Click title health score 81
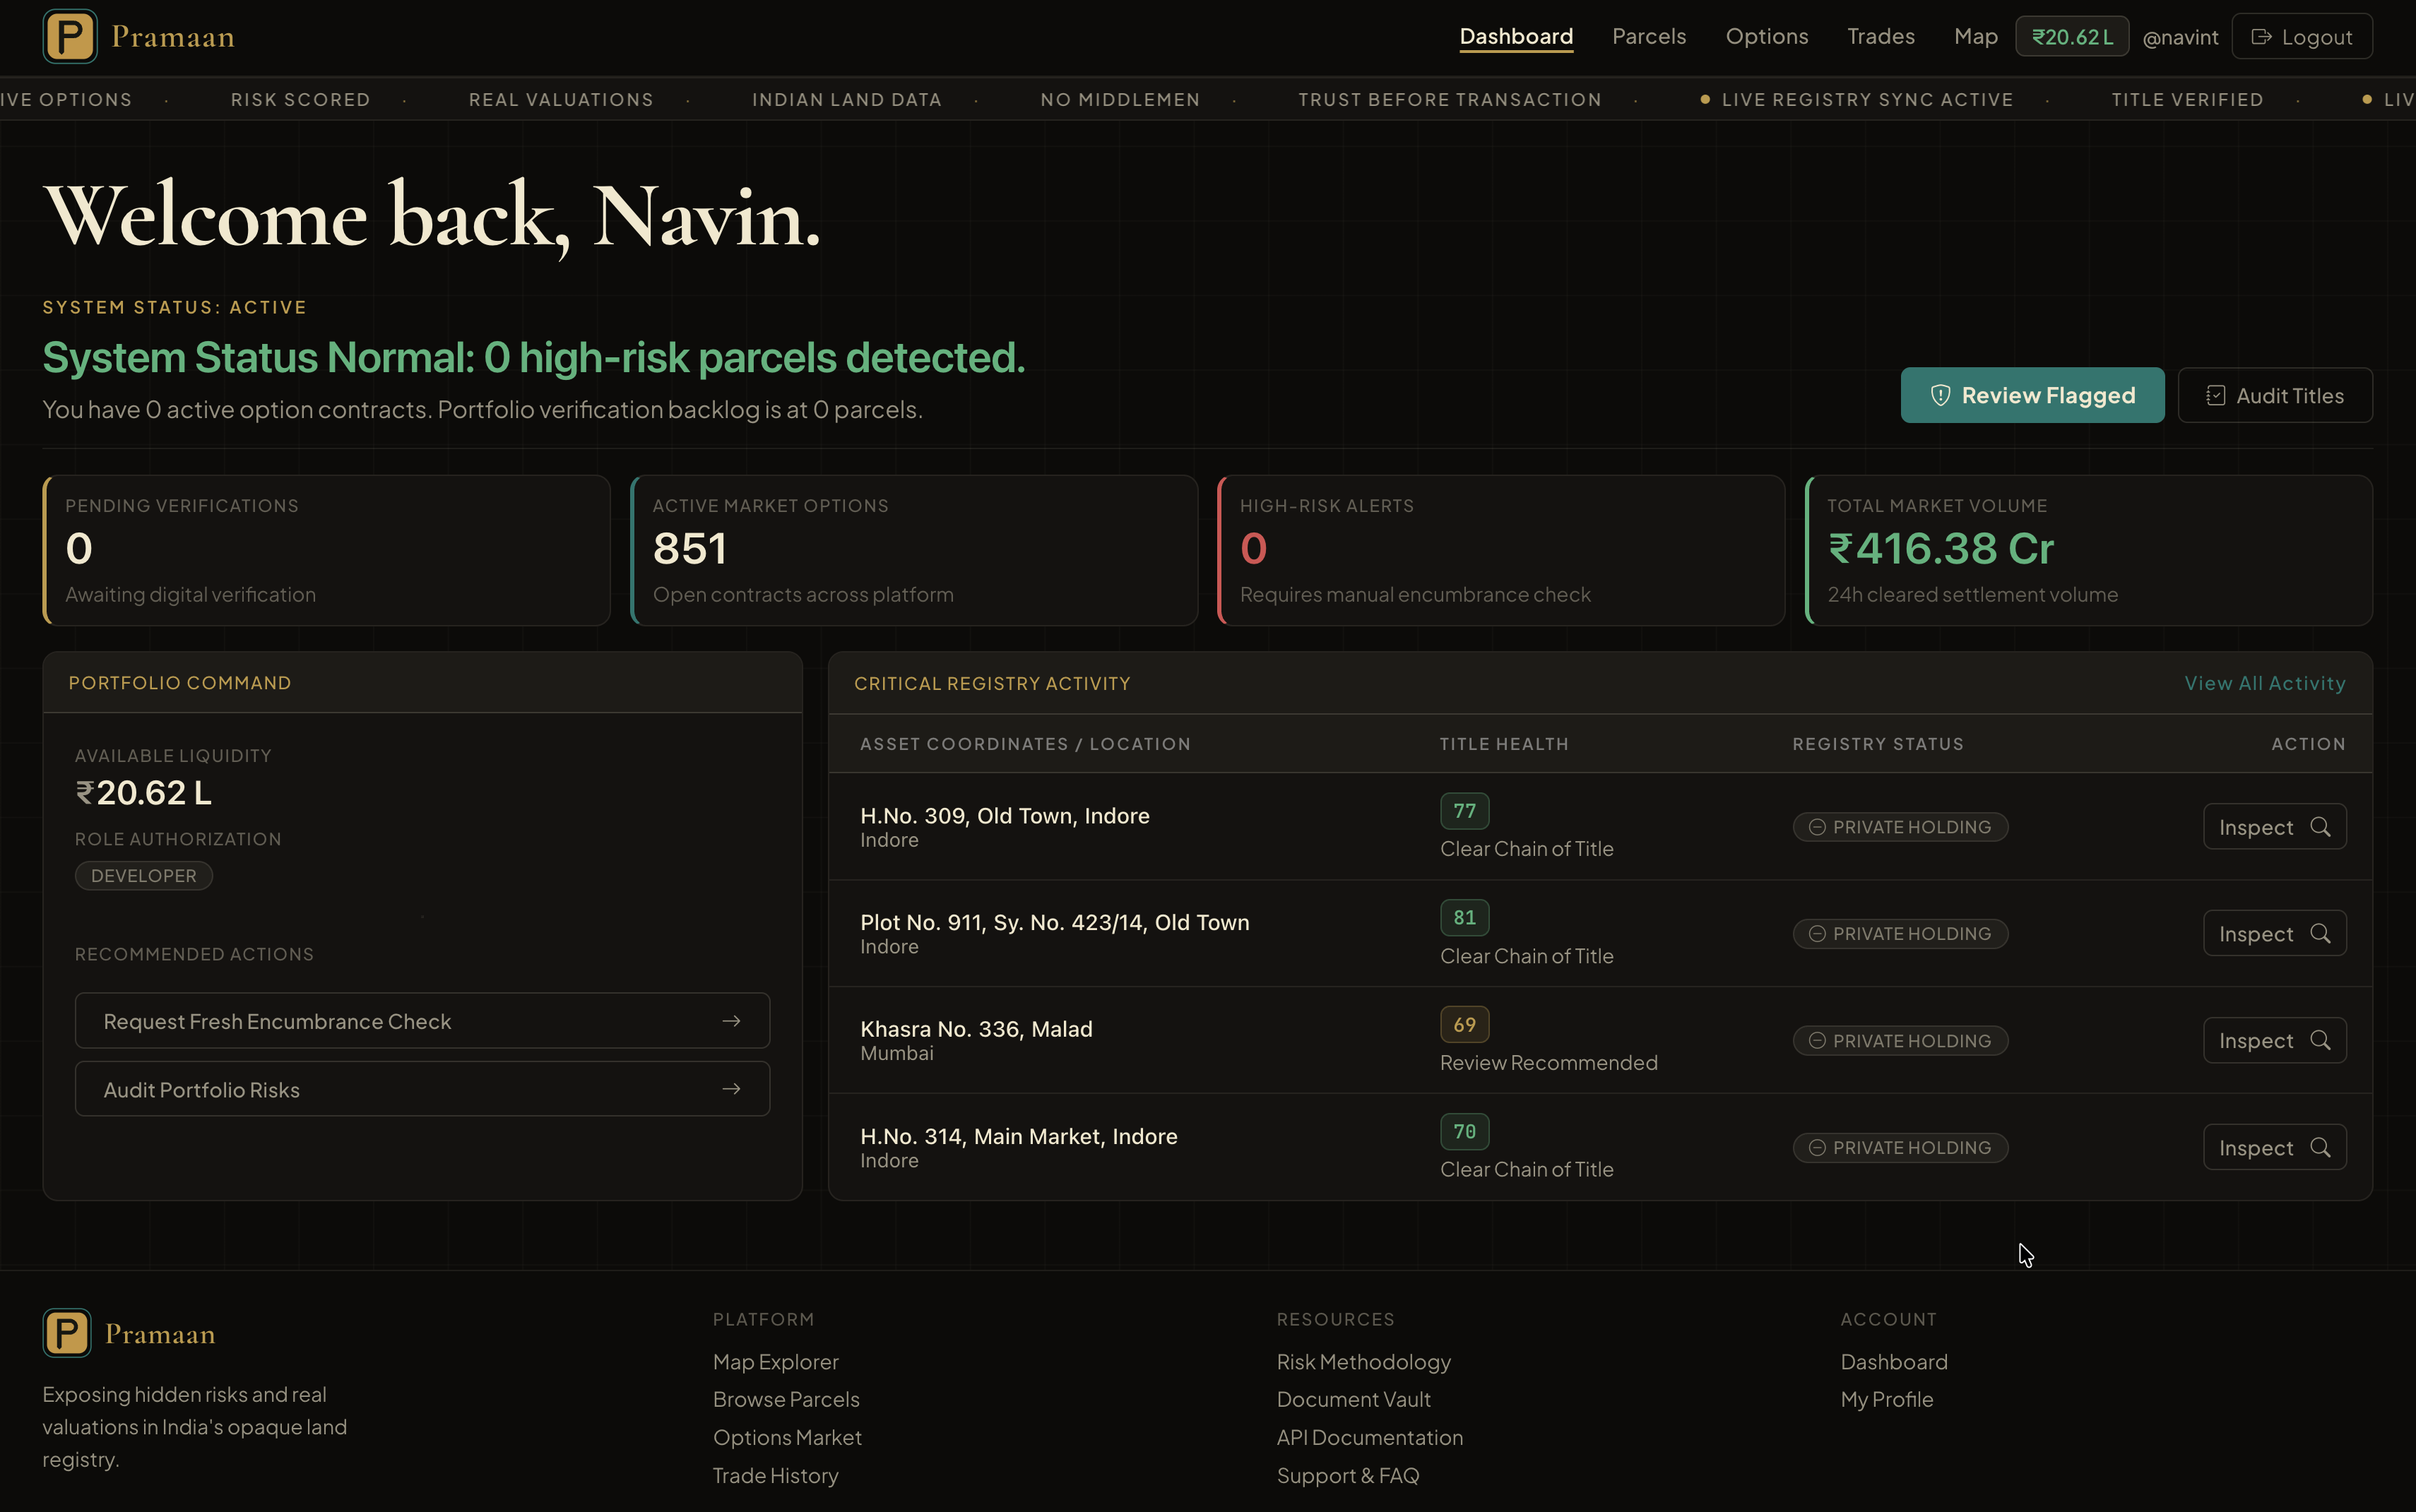The height and width of the screenshot is (1512, 2416). point(1465,917)
